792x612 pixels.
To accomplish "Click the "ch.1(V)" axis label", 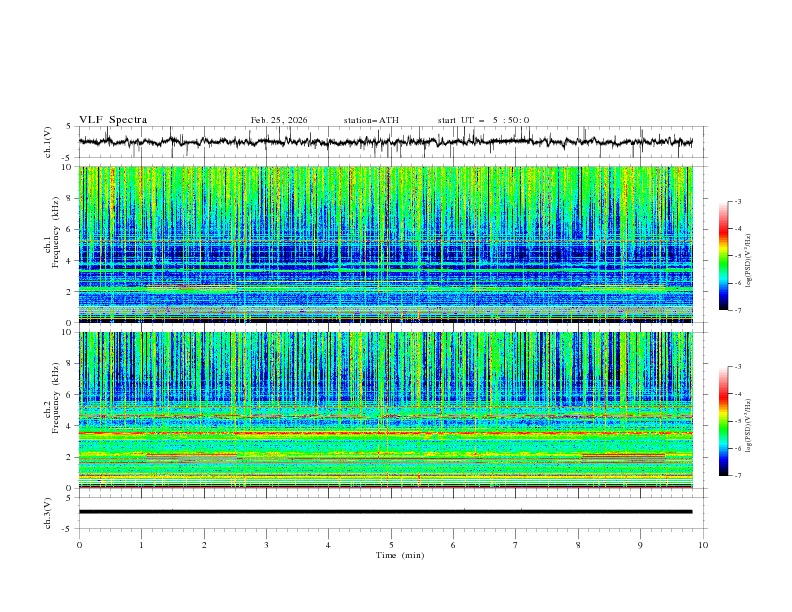I will click(x=48, y=142).
